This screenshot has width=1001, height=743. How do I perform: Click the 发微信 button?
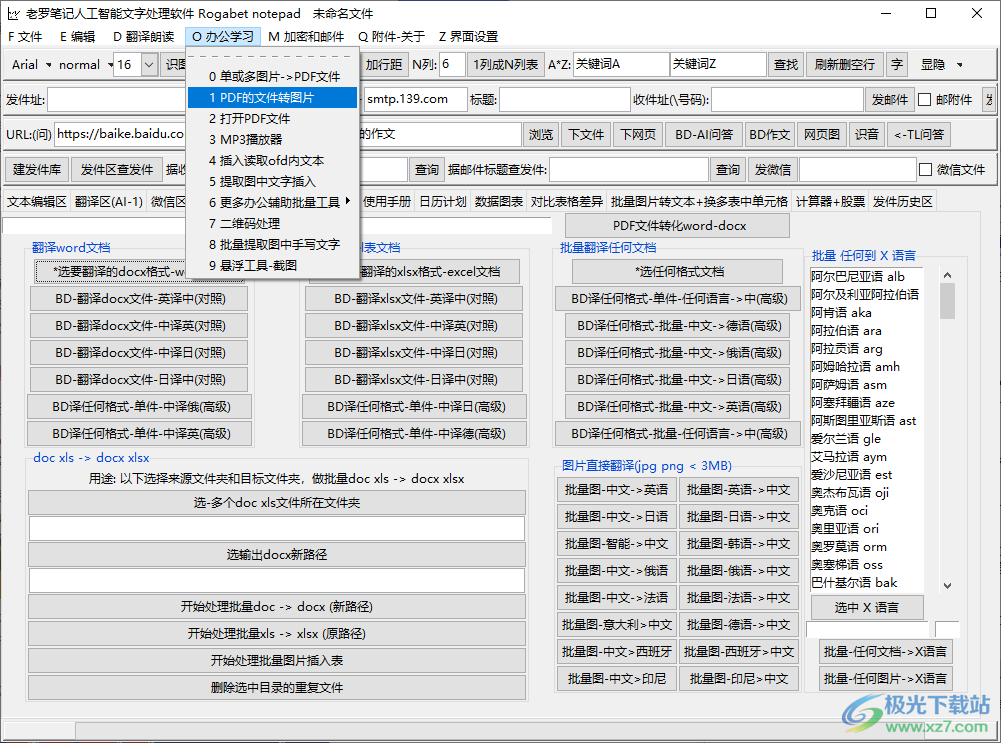pyautogui.click(x=772, y=170)
